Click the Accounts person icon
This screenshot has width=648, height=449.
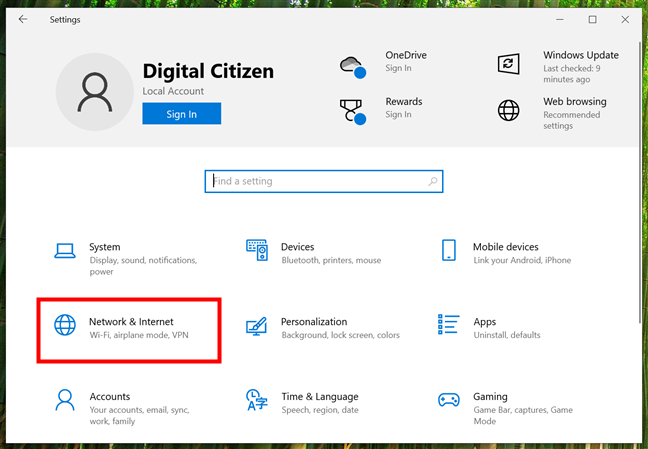pyautogui.click(x=65, y=400)
